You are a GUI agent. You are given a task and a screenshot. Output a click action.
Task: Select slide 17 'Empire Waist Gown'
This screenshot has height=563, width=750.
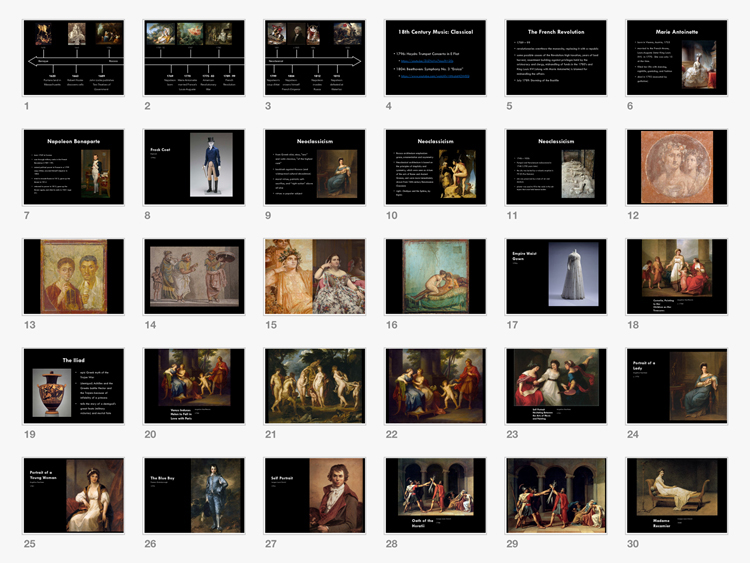[556, 276]
